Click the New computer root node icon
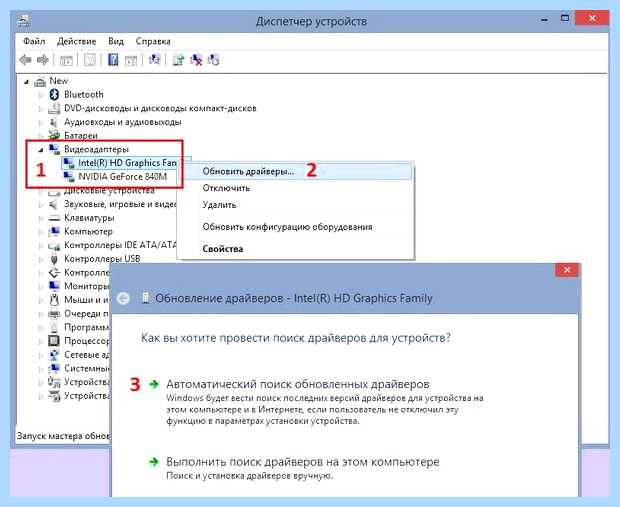620x507 pixels. [x=40, y=81]
